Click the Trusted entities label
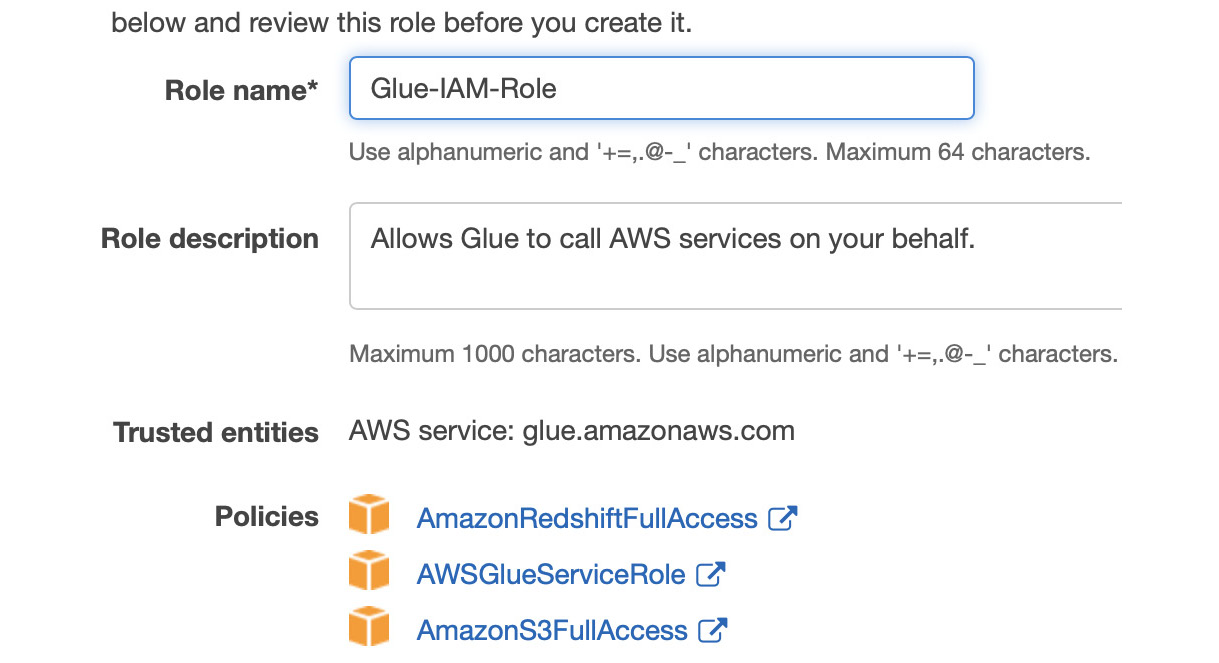This screenshot has width=1219, height=663. [x=216, y=432]
